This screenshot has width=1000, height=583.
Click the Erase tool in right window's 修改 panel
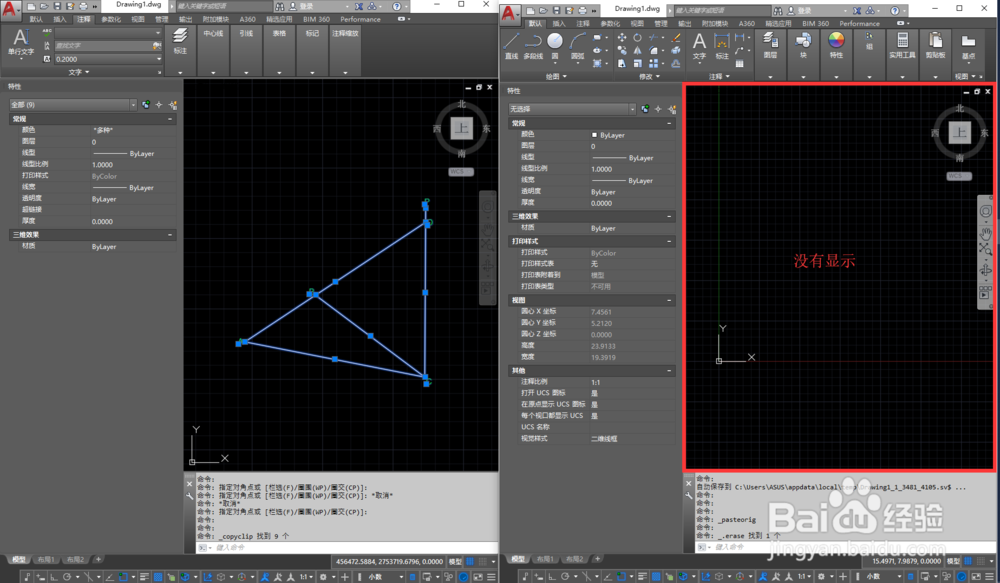675,38
